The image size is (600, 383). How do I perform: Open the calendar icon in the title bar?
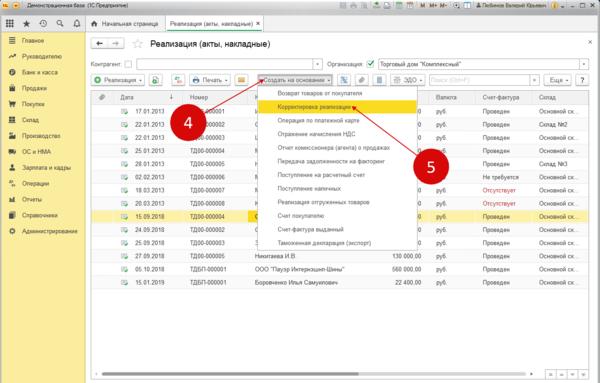point(410,5)
